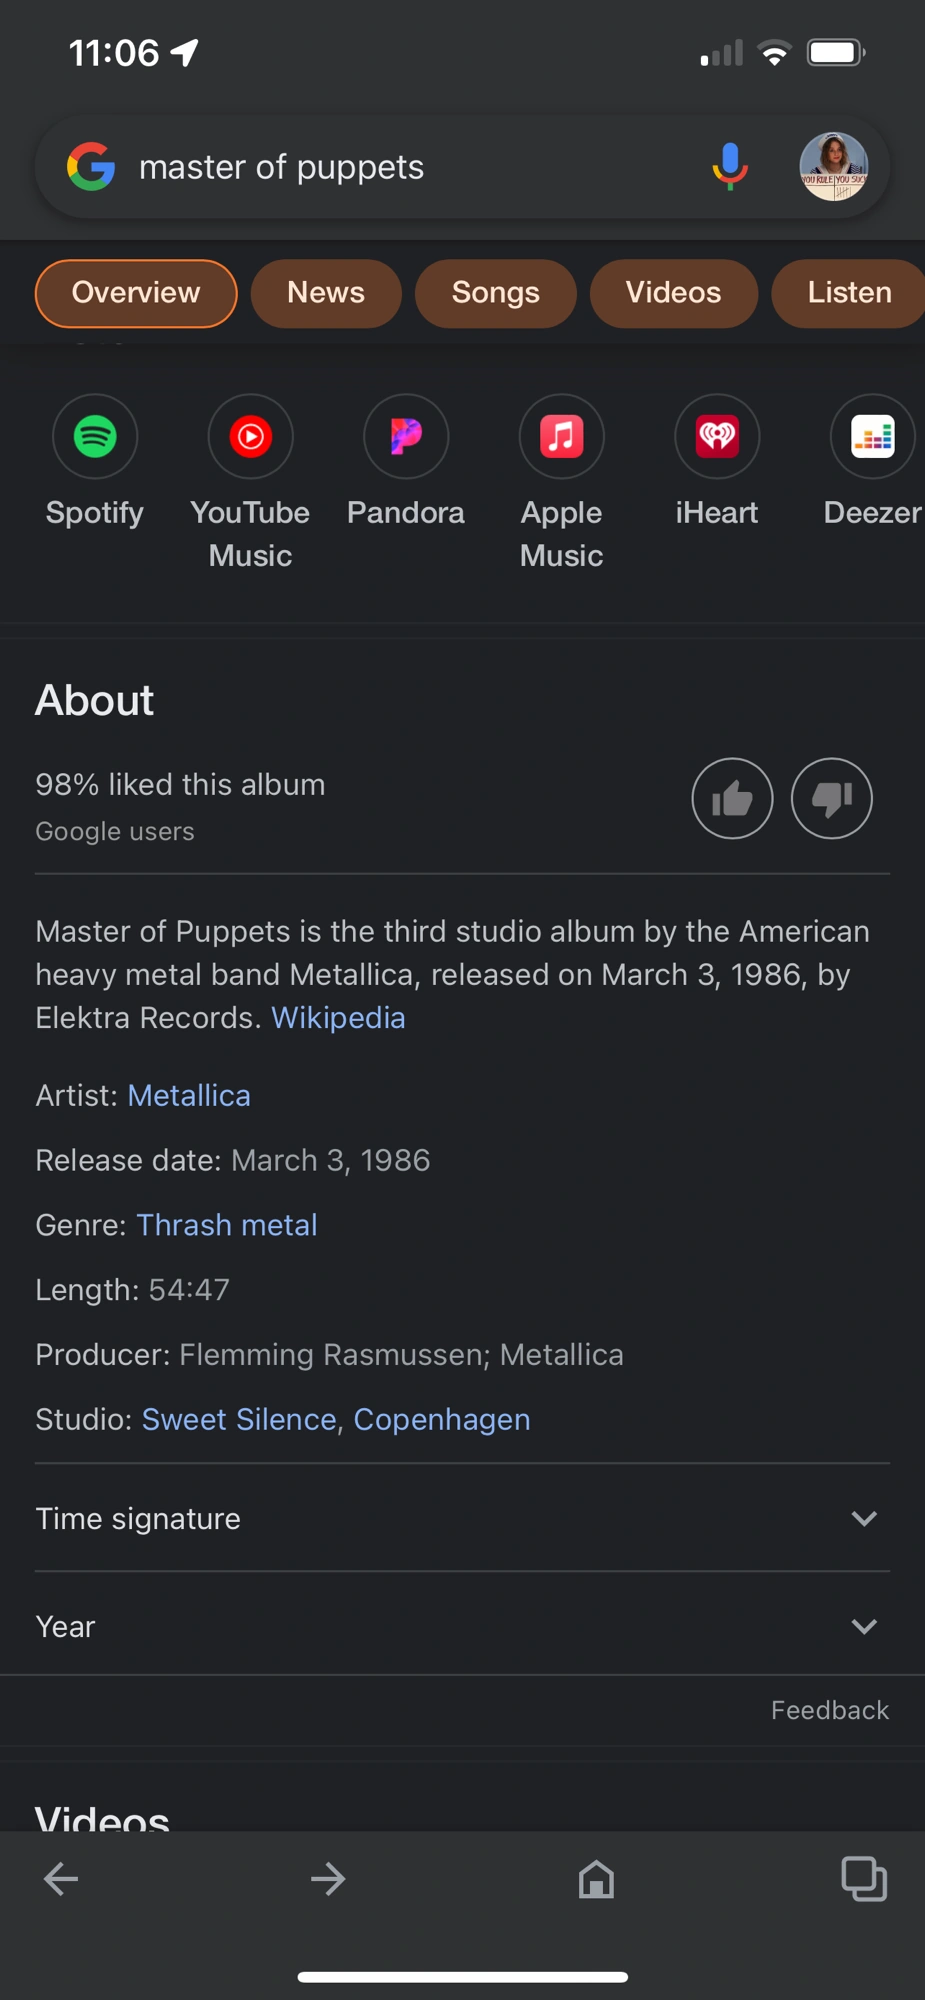The width and height of the screenshot is (925, 2000).
Task: Follow the Thrash metal genre link
Action: point(227,1225)
